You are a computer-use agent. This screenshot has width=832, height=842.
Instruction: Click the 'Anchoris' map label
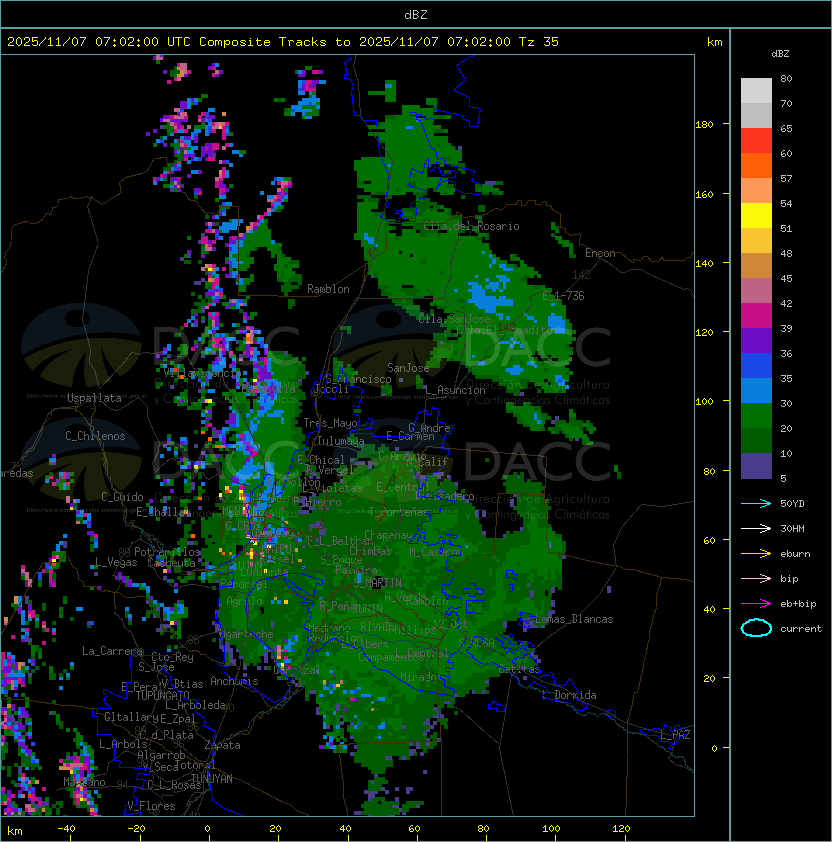(x=234, y=681)
